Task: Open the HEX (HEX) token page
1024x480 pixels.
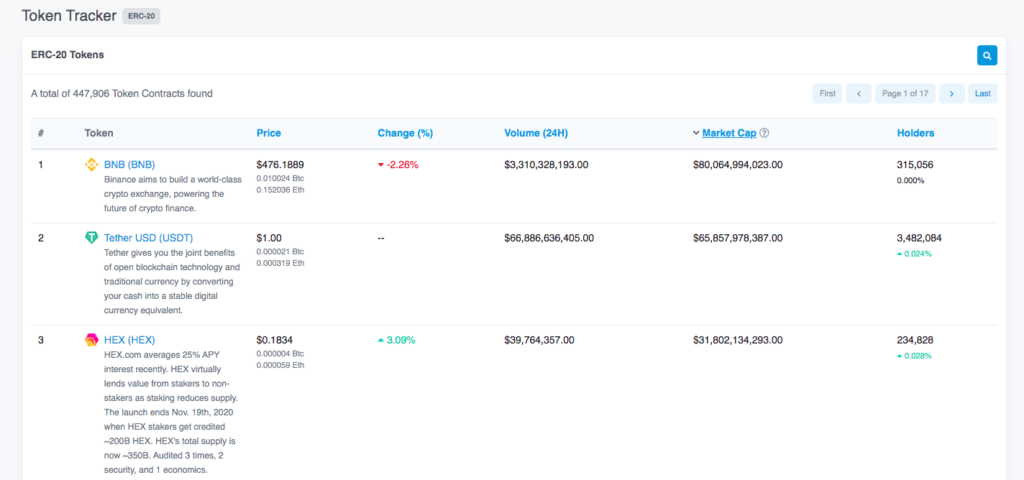Action: (x=129, y=340)
